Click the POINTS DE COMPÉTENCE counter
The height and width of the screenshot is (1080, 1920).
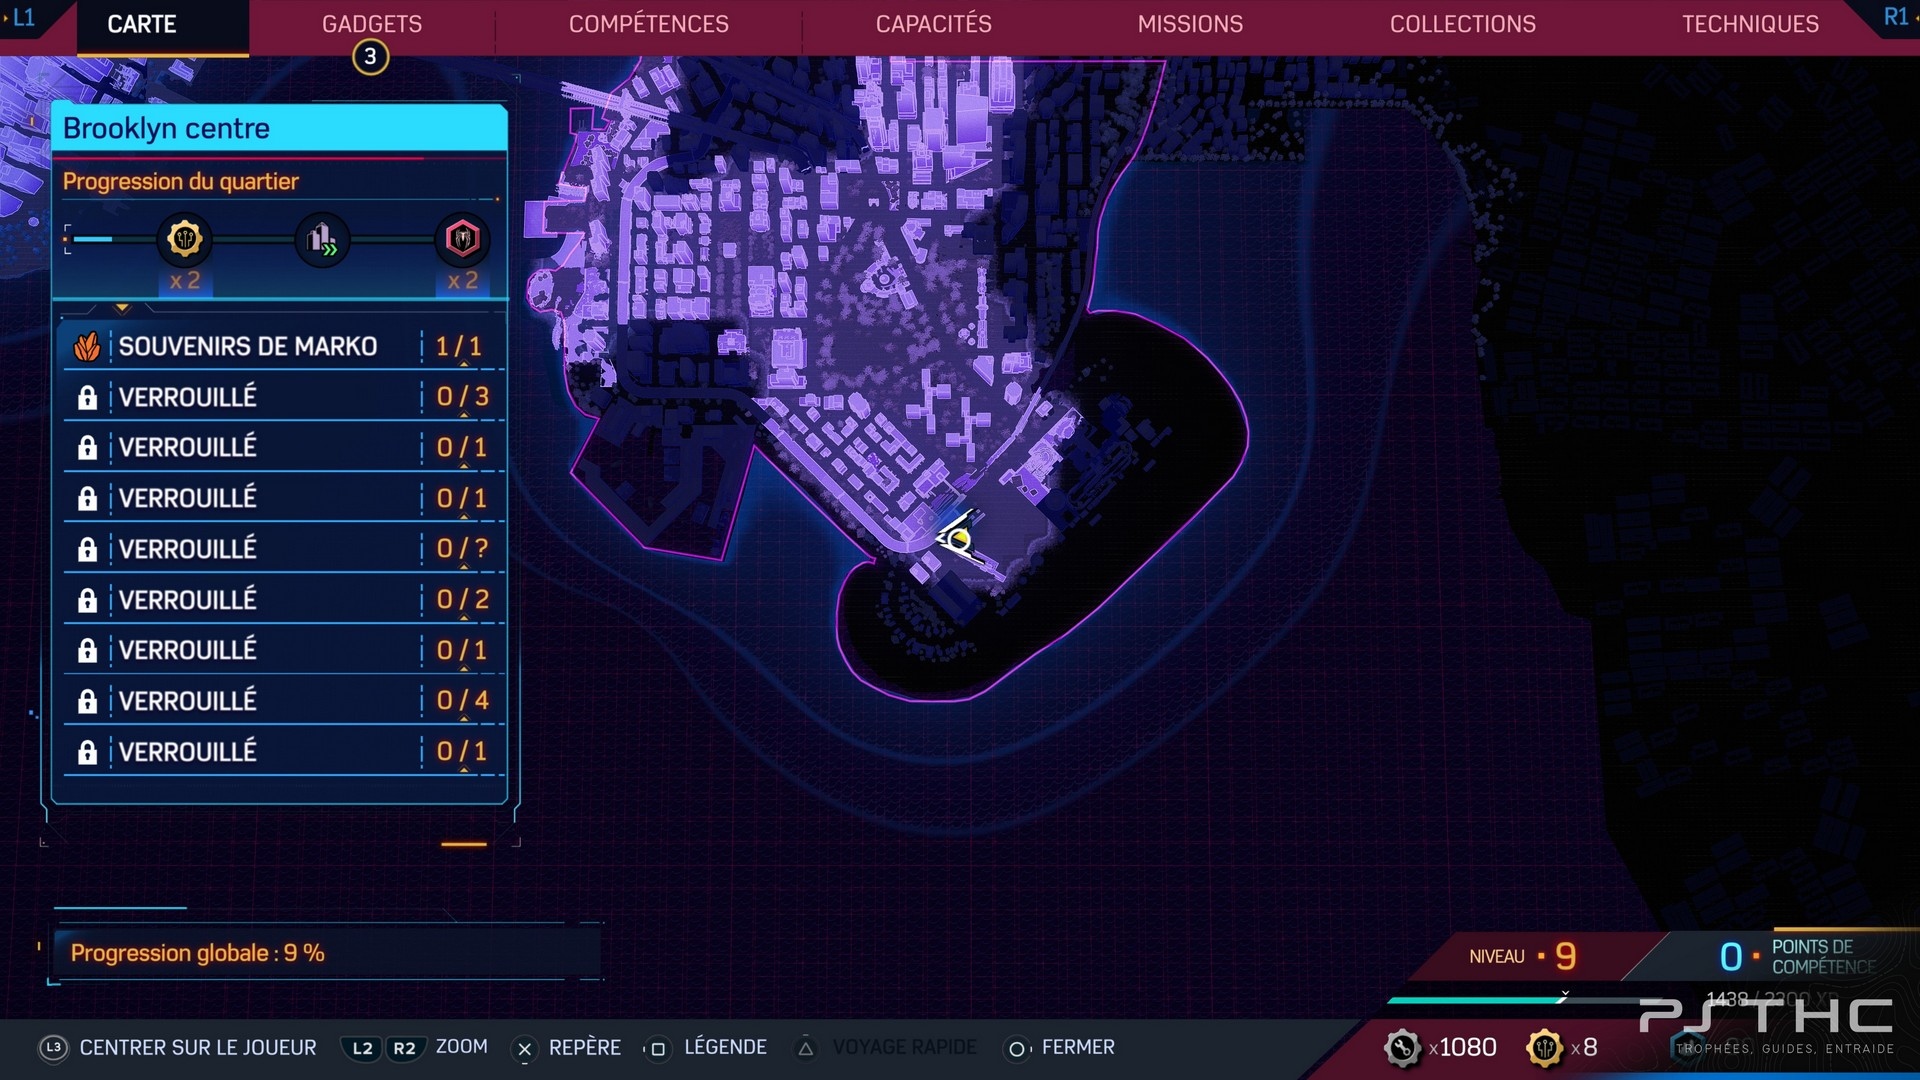click(1797, 957)
